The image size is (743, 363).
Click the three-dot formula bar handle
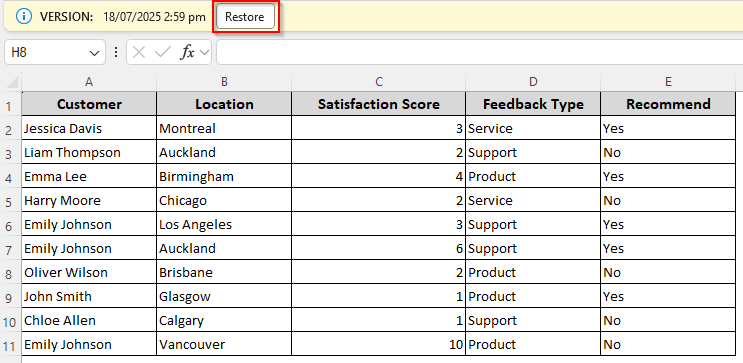click(116, 52)
